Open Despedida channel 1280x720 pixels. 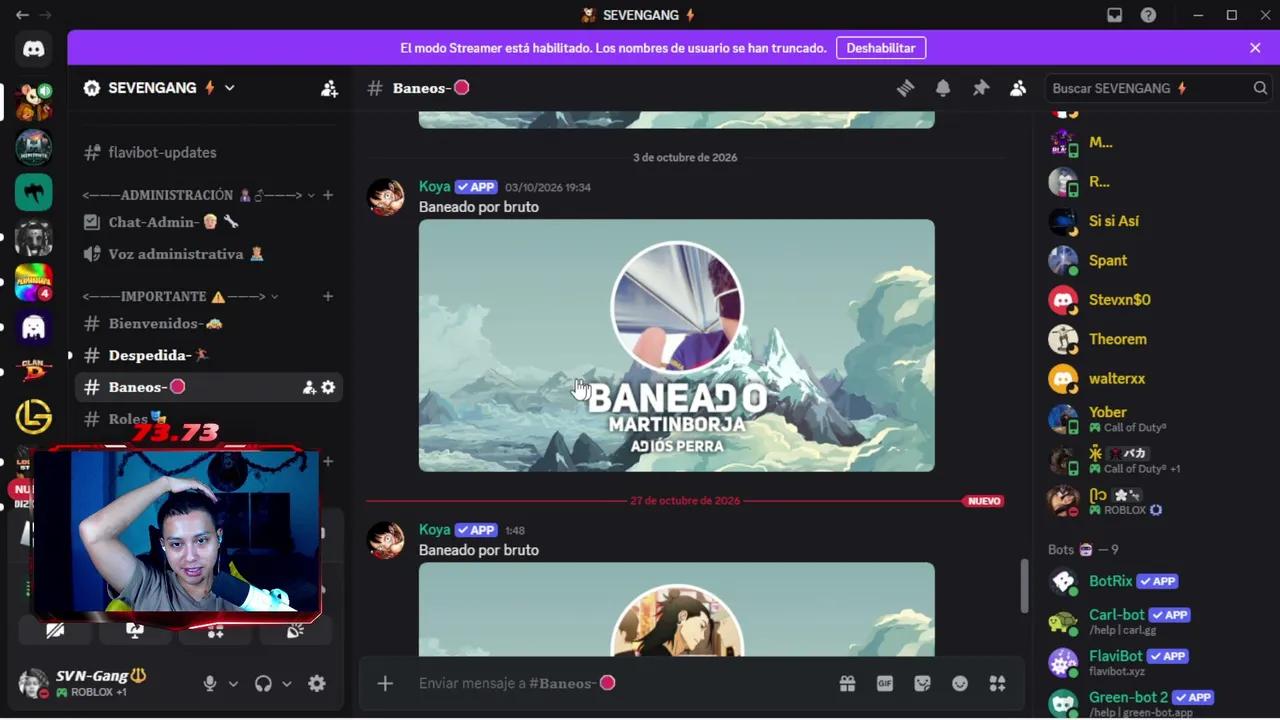[x=208, y=355]
